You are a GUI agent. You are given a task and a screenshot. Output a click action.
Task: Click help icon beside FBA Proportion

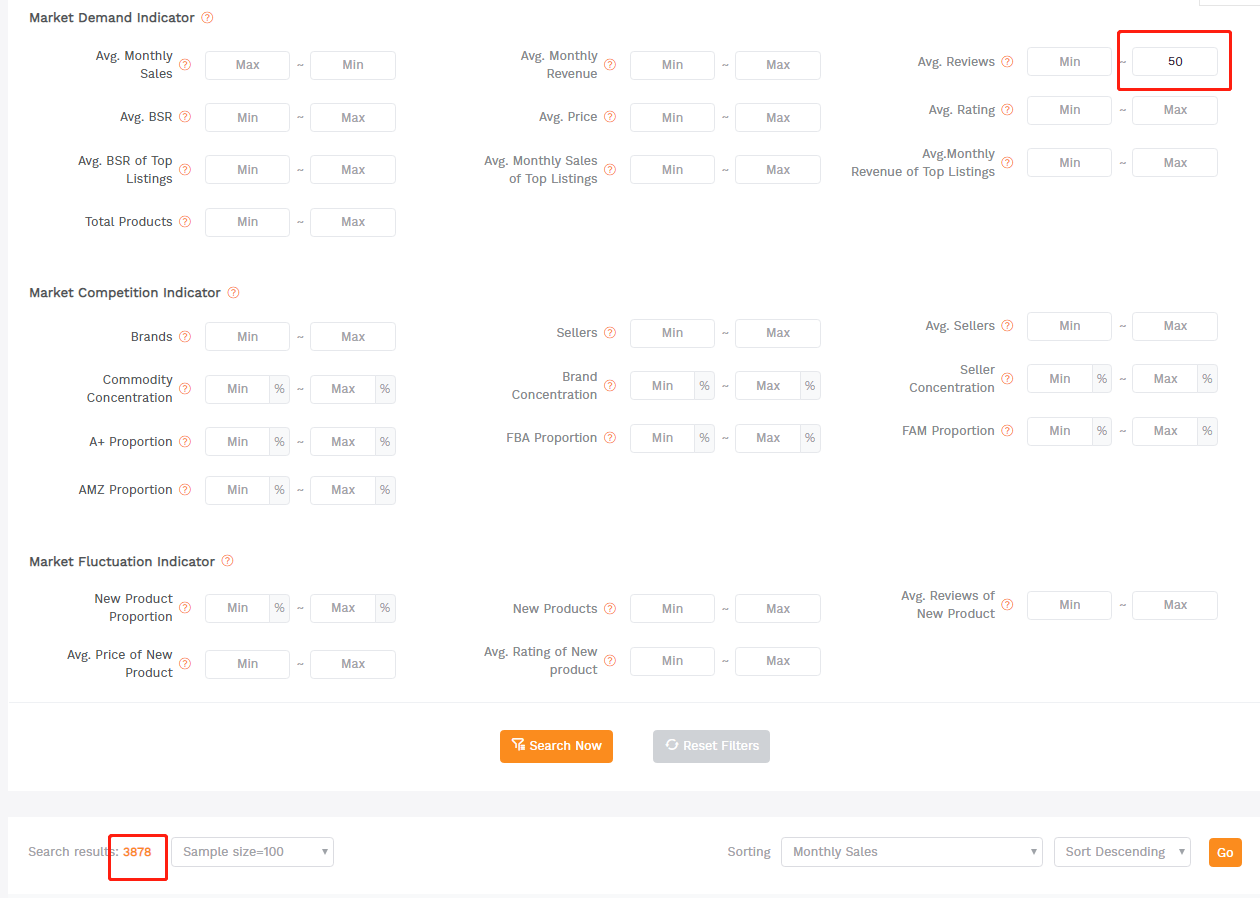pyautogui.click(x=610, y=438)
